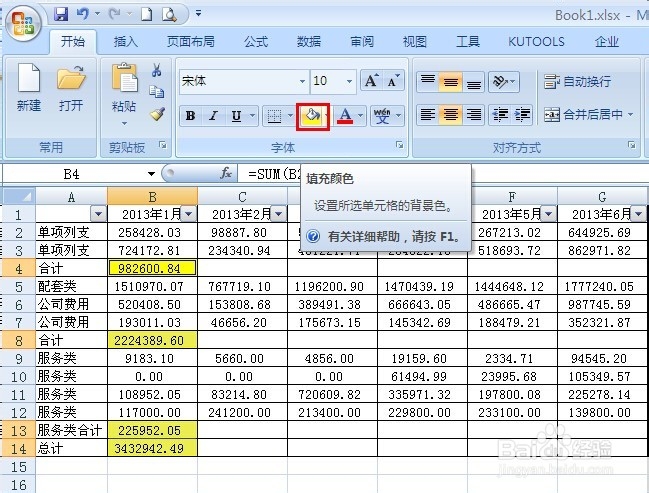649x493 pixels.
Task: Open the filter dropdown for 2013年1月
Action: [x=189, y=214]
